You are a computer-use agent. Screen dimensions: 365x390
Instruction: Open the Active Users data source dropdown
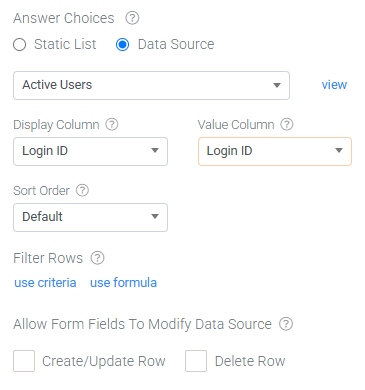coord(151,85)
